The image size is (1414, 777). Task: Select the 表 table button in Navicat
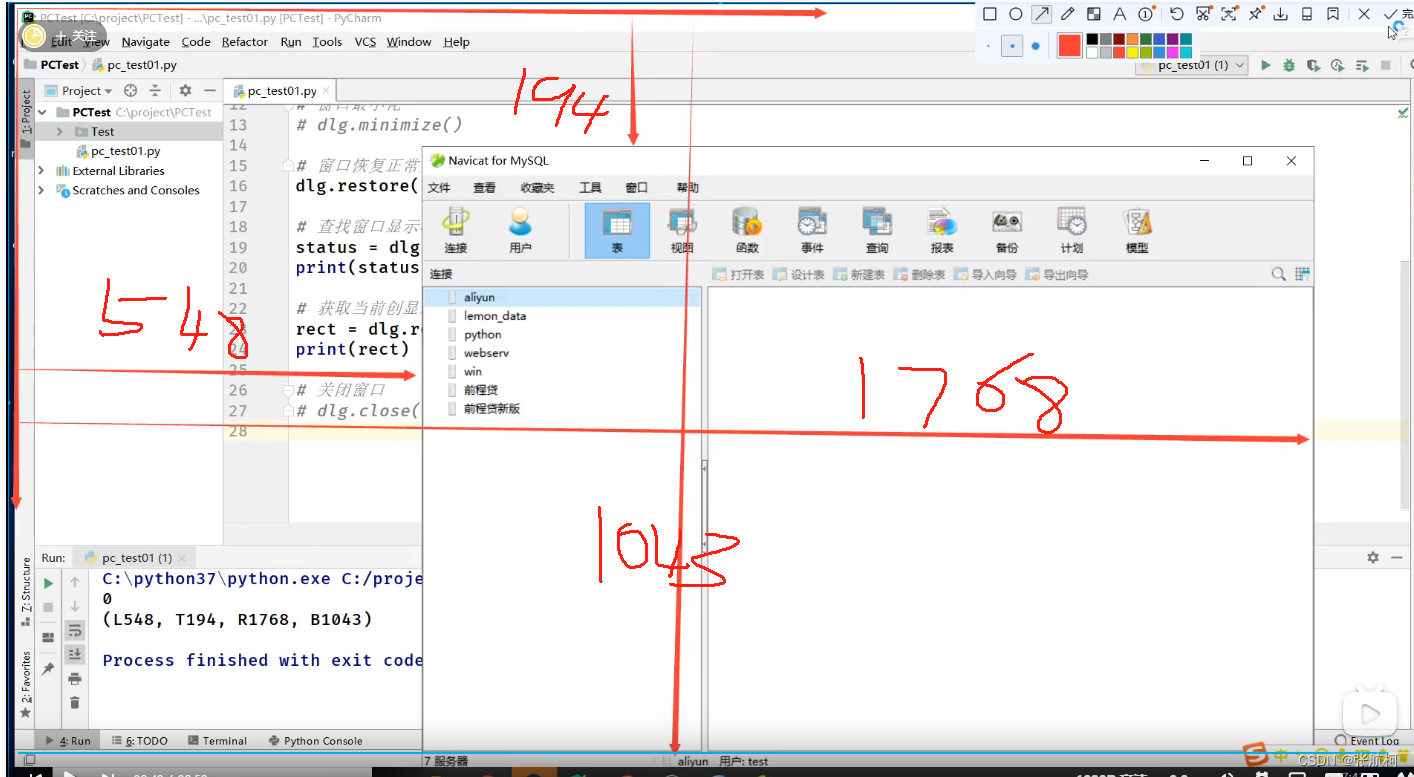pyautogui.click(x=617, y=231)
